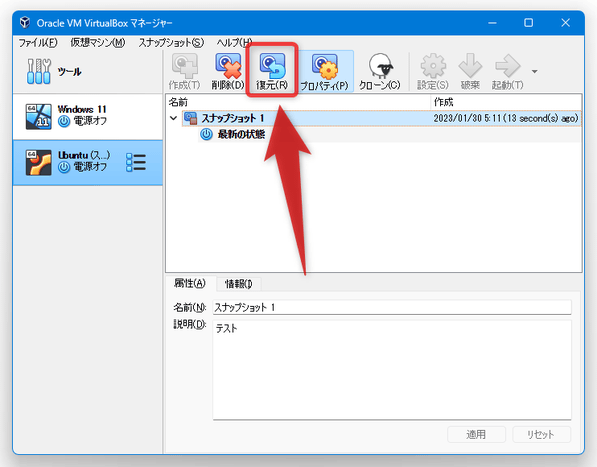Collapse the スナップショット 1 tree node

[174, 118]
